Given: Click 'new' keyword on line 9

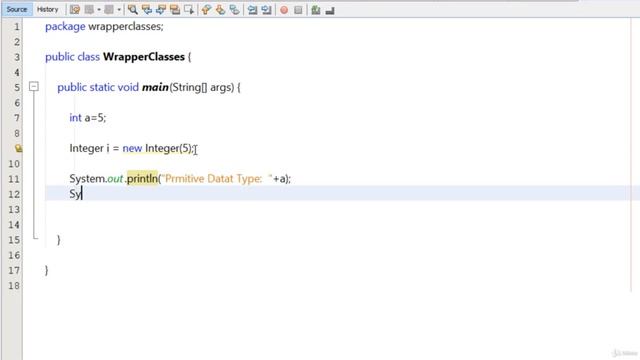Looking at the screenshot, I should (x=132, y=149).
